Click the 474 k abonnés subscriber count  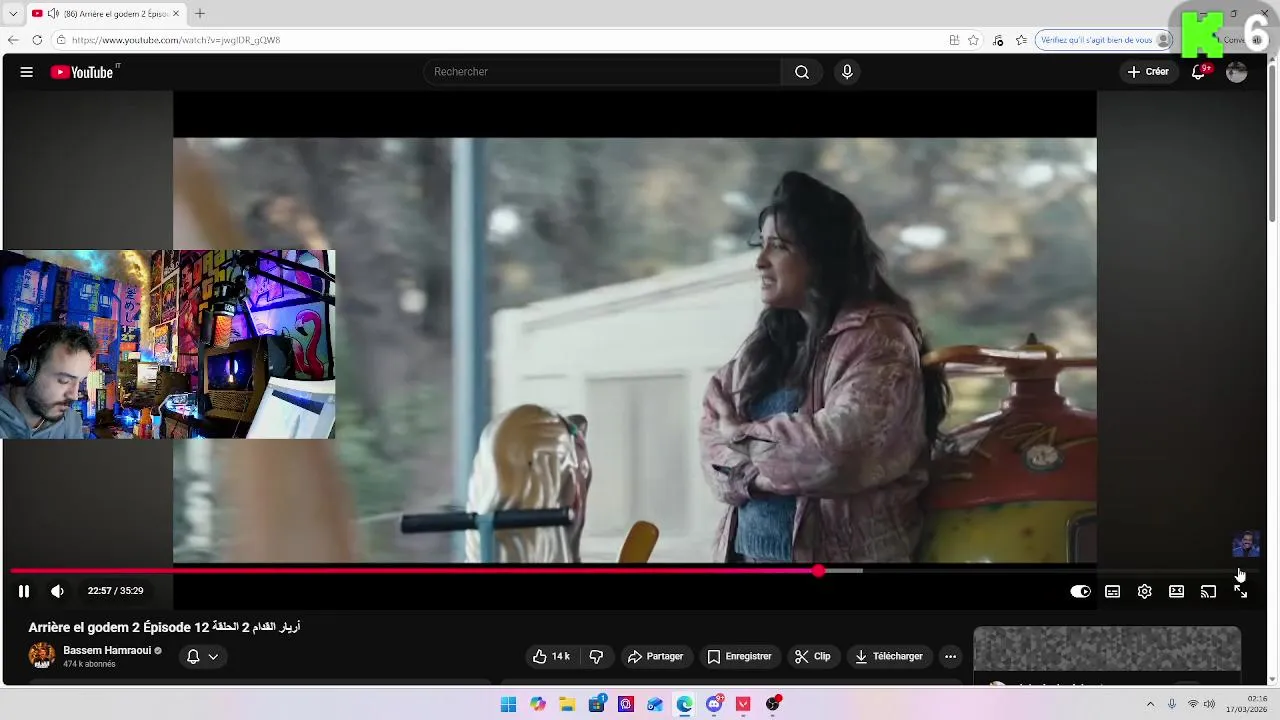pyautogui.click(x=90, y=664)
